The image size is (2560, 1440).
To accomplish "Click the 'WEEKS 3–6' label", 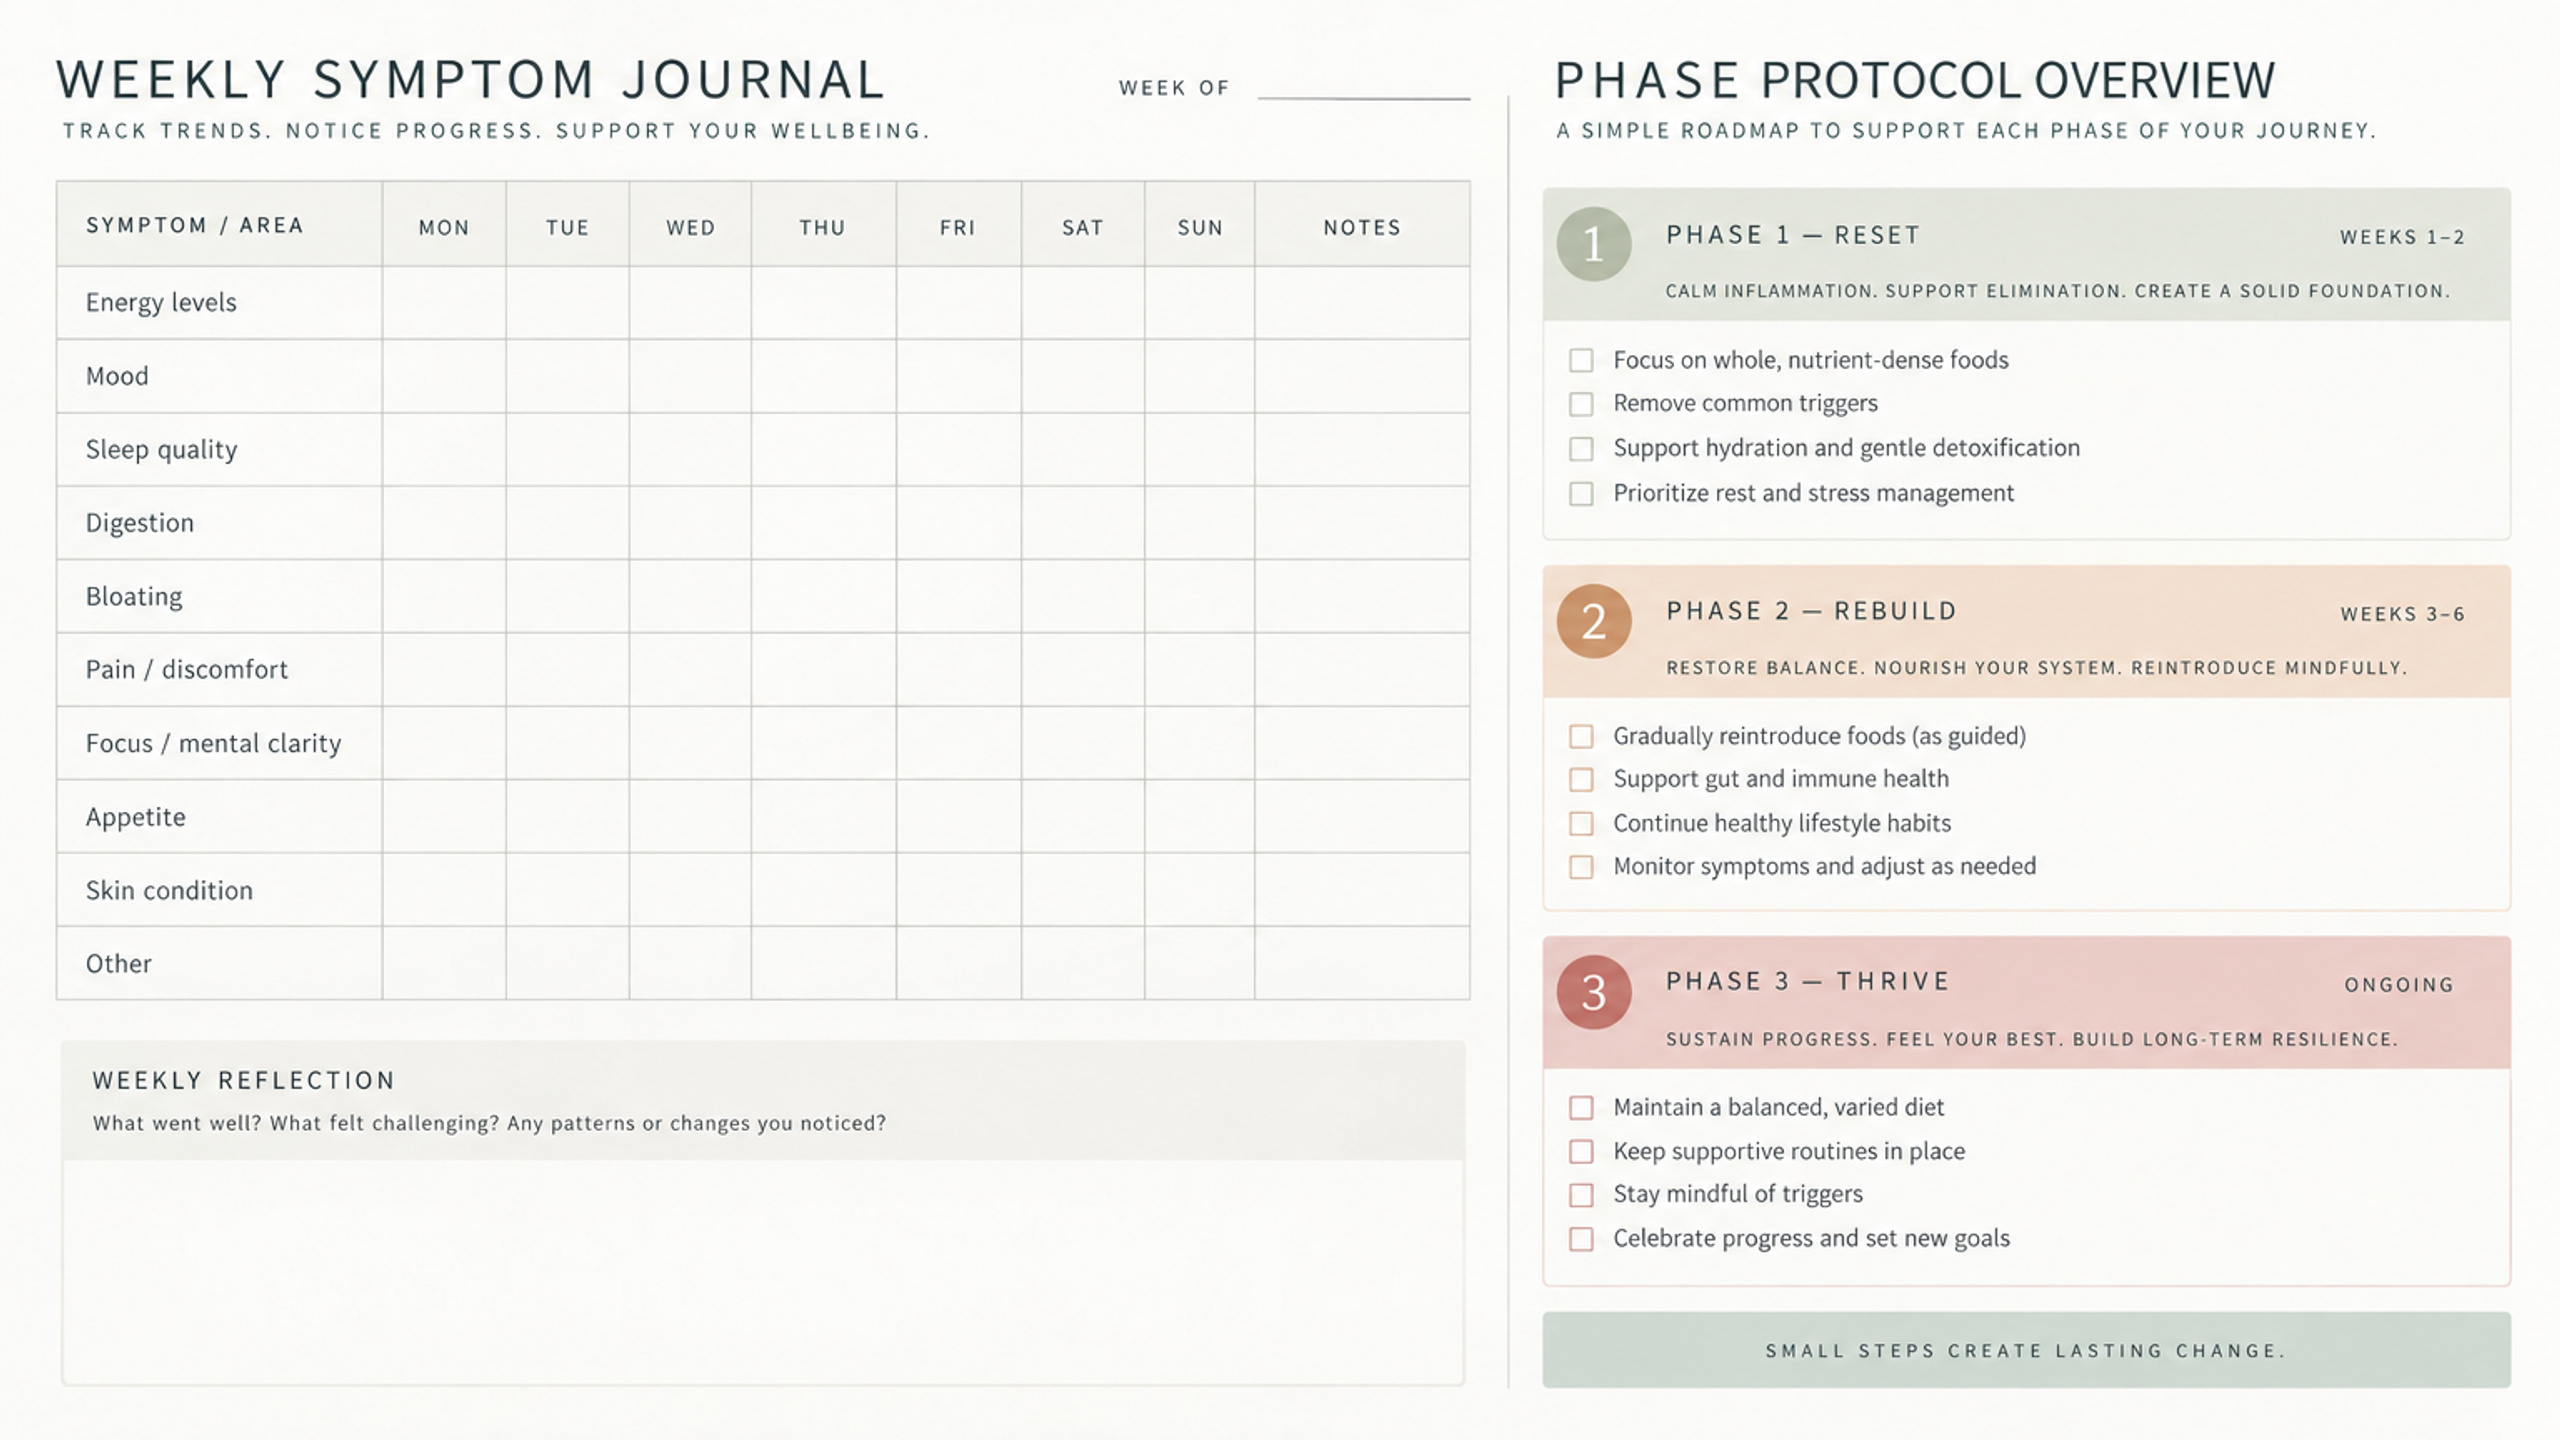I will (x=2402, y=614).
